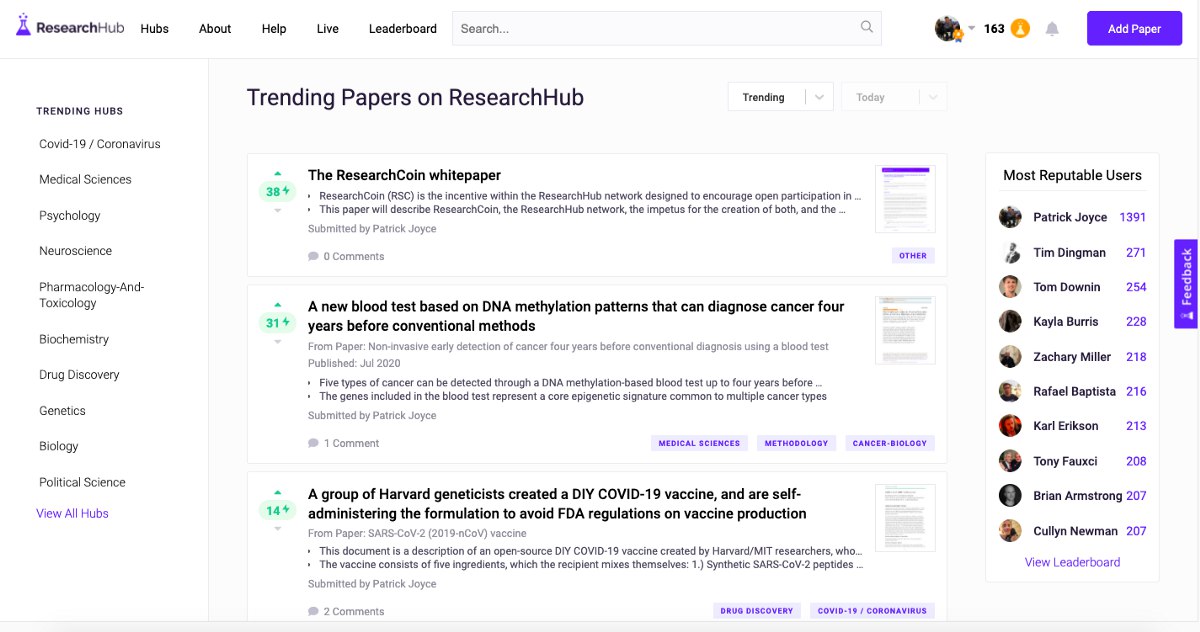Click Tom Downin's avatar
1200x632 pixels.
[x=1010, y=287]
